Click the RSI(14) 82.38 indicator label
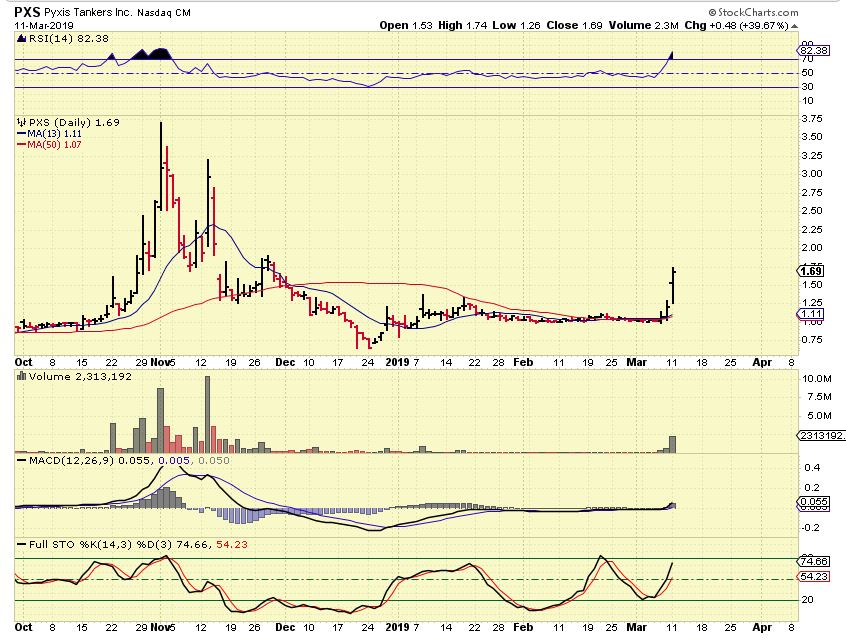The image size is (846, 640). [x=69, y=38]
